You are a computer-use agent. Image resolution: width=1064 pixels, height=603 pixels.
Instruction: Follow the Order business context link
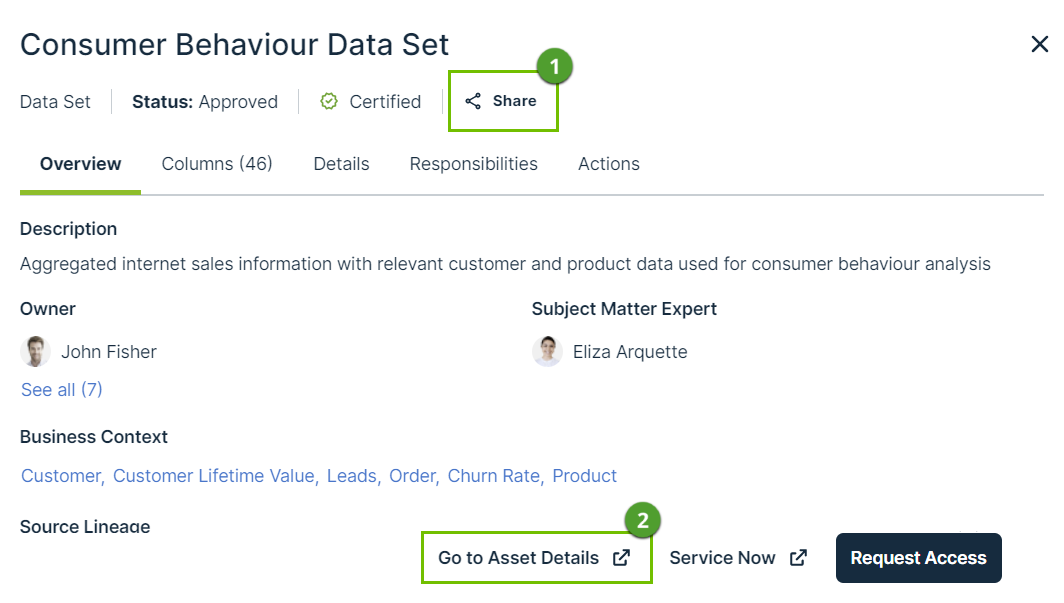coord(411,476)
